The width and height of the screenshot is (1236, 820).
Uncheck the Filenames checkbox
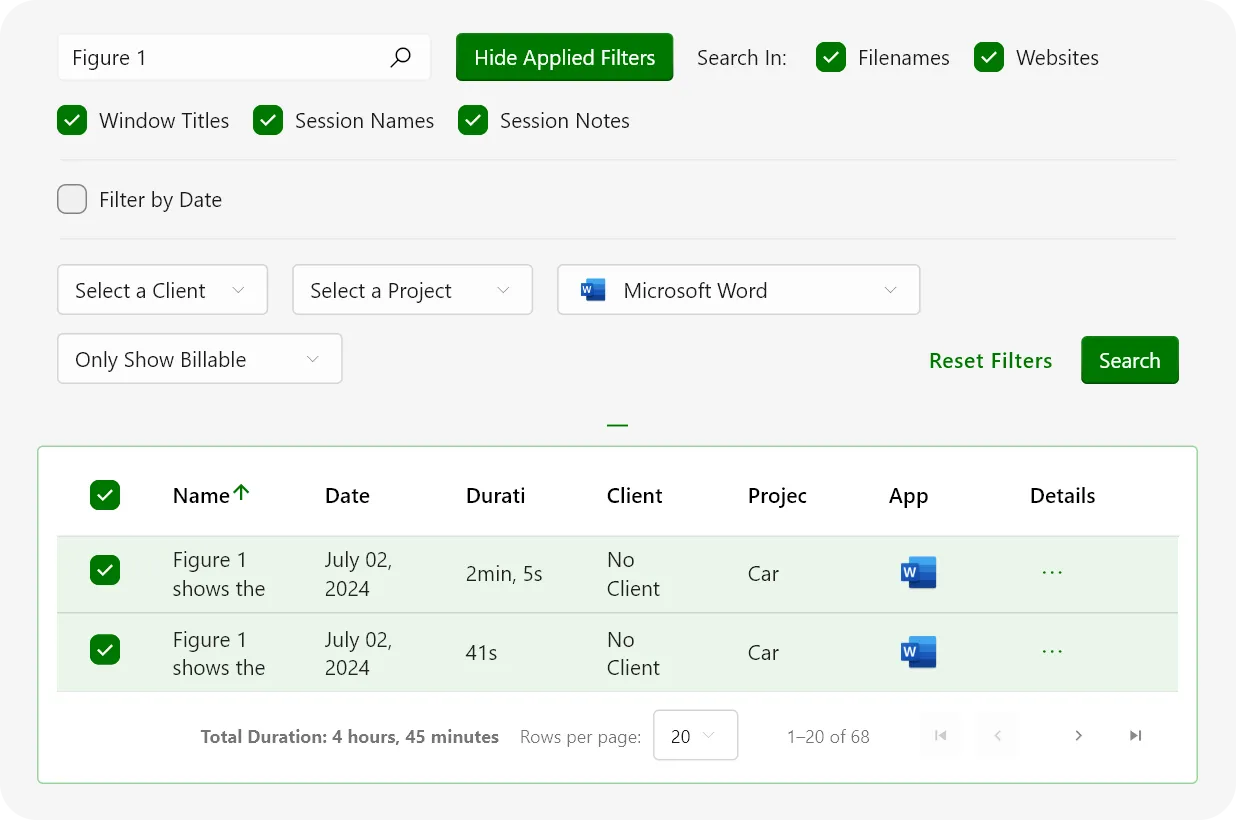point(831,58)
